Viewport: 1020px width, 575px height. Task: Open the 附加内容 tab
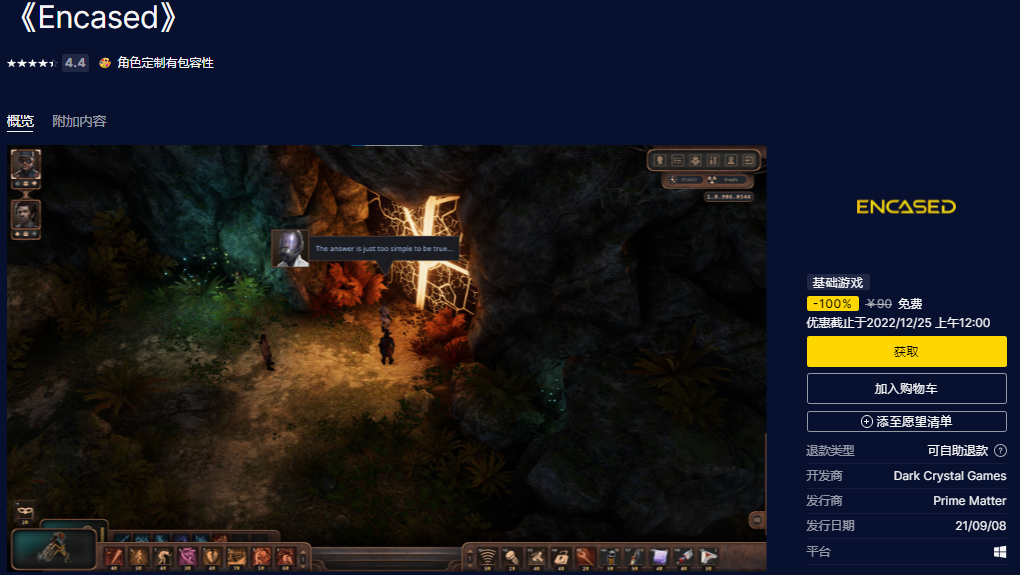coord(79,121)
